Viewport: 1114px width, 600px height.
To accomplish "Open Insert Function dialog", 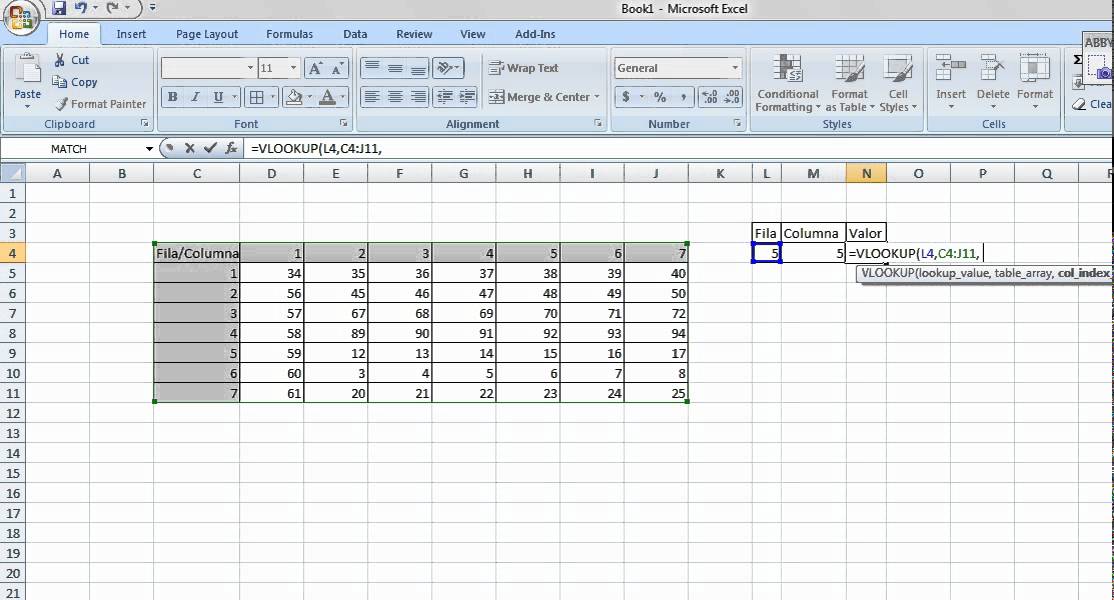I will coord(231,148).
